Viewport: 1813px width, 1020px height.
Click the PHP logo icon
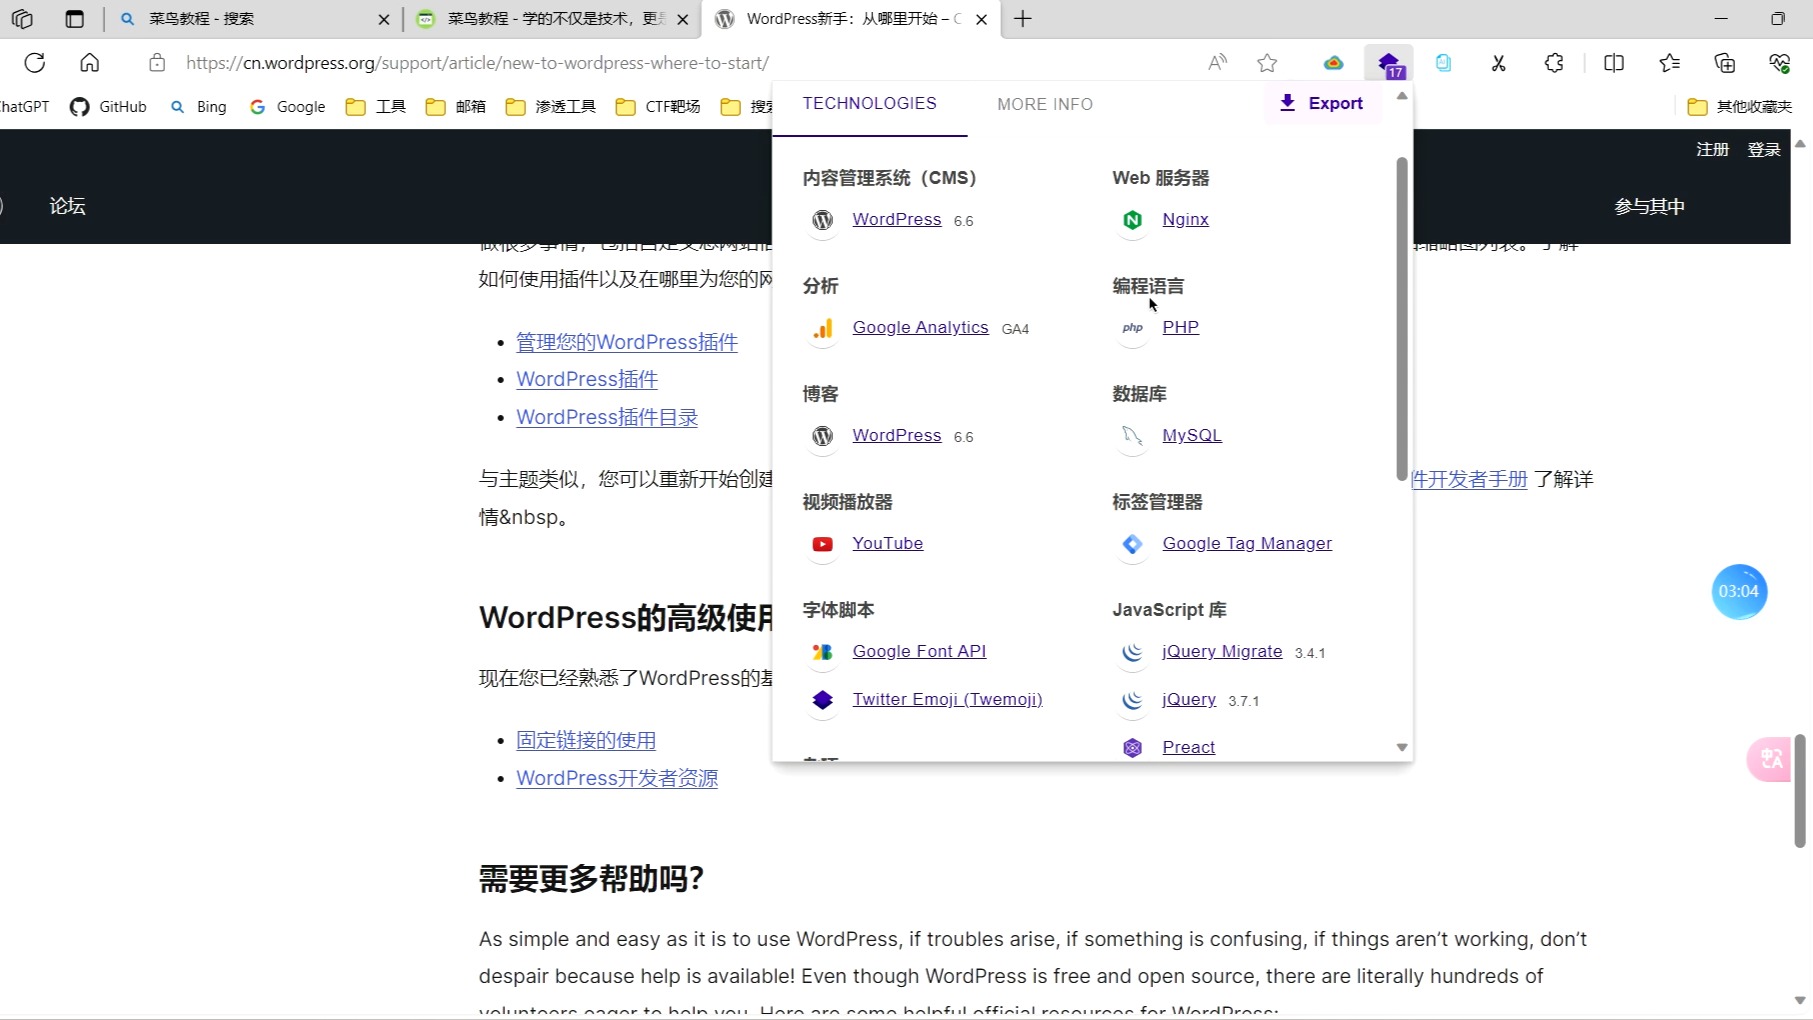pyautogui.click(x=1132, y=328)
